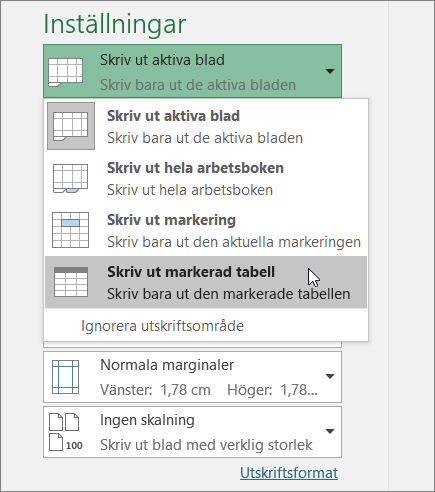Choose bold Skriv ut aktiva blad option

click(206, 126)
